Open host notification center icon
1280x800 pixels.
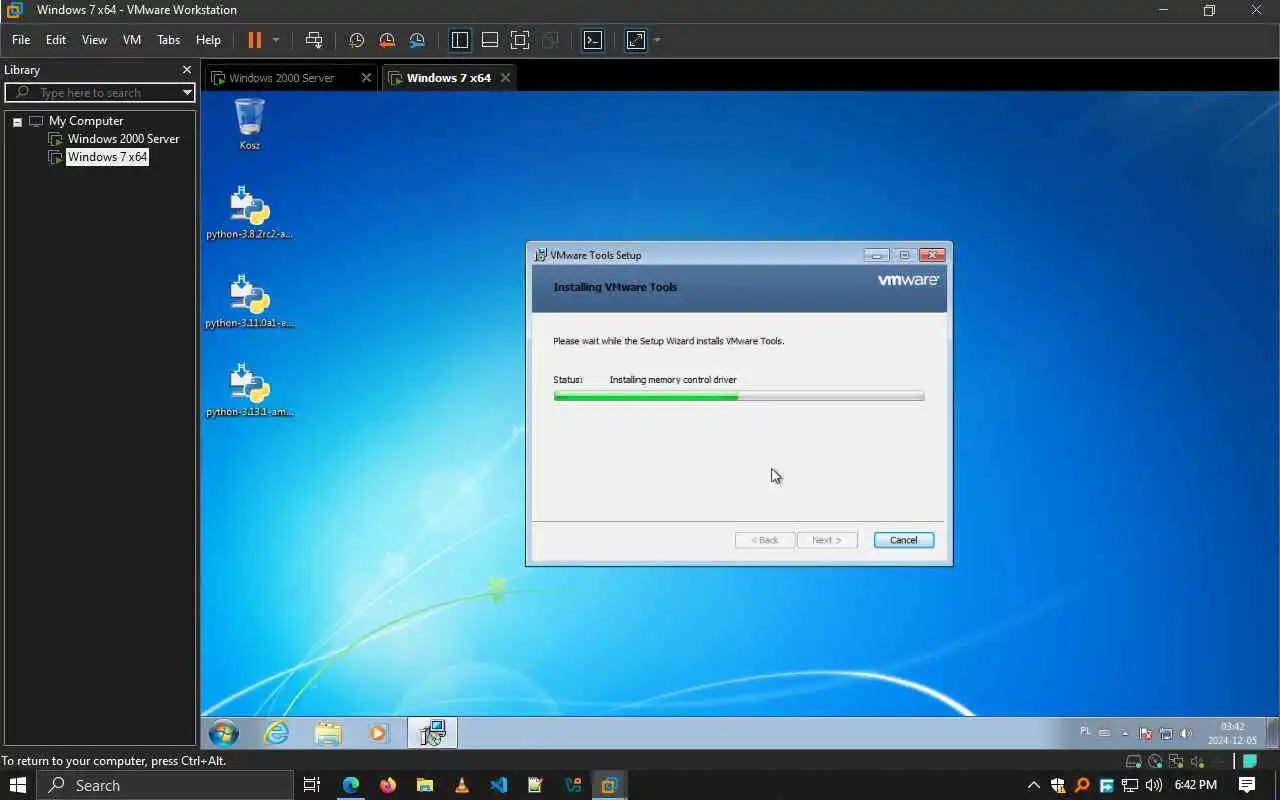point(1247,785)
